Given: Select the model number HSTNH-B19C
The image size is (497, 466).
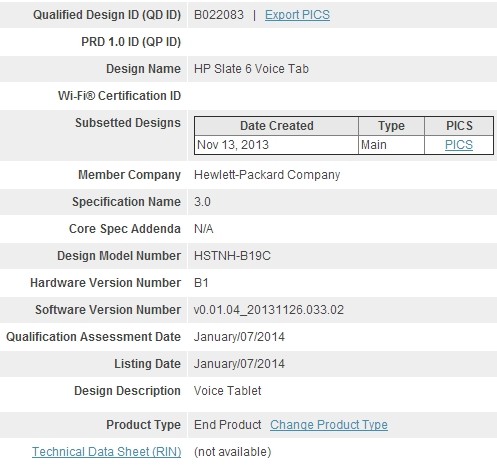Looking at the screenshot, I should coord(232,256).
